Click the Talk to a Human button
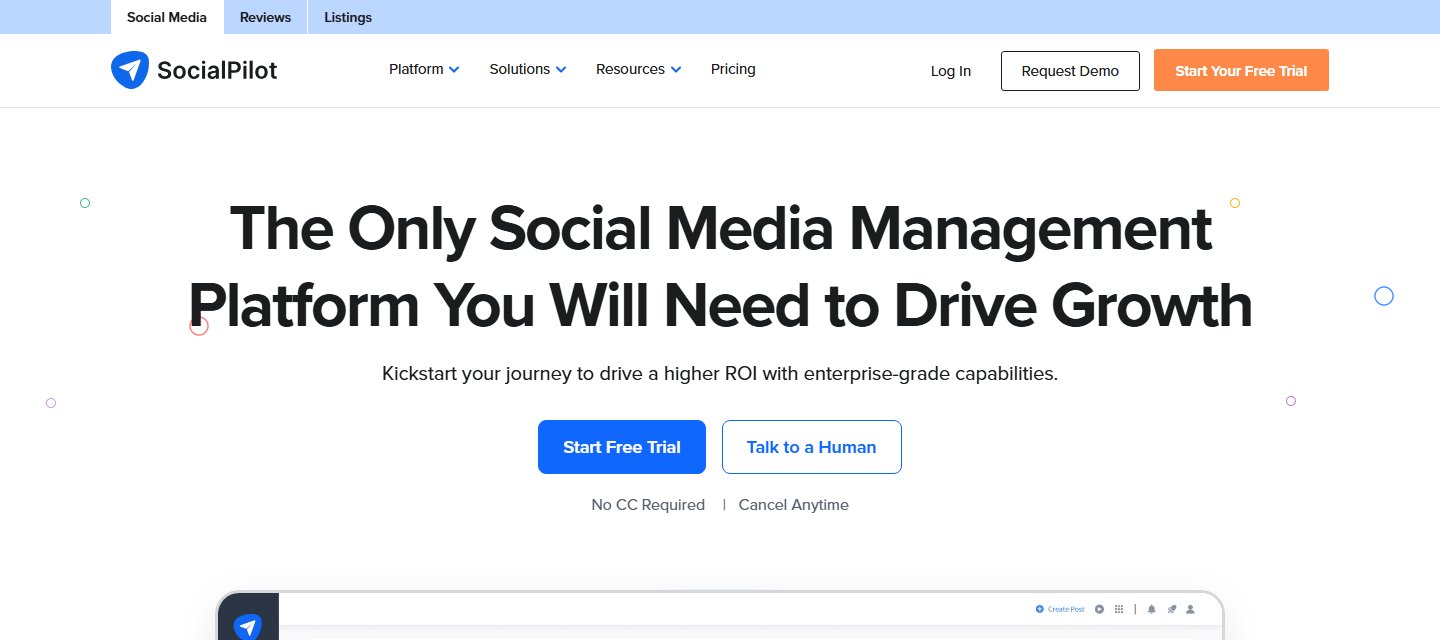1440x640 pixels. [x=812, y=447]
